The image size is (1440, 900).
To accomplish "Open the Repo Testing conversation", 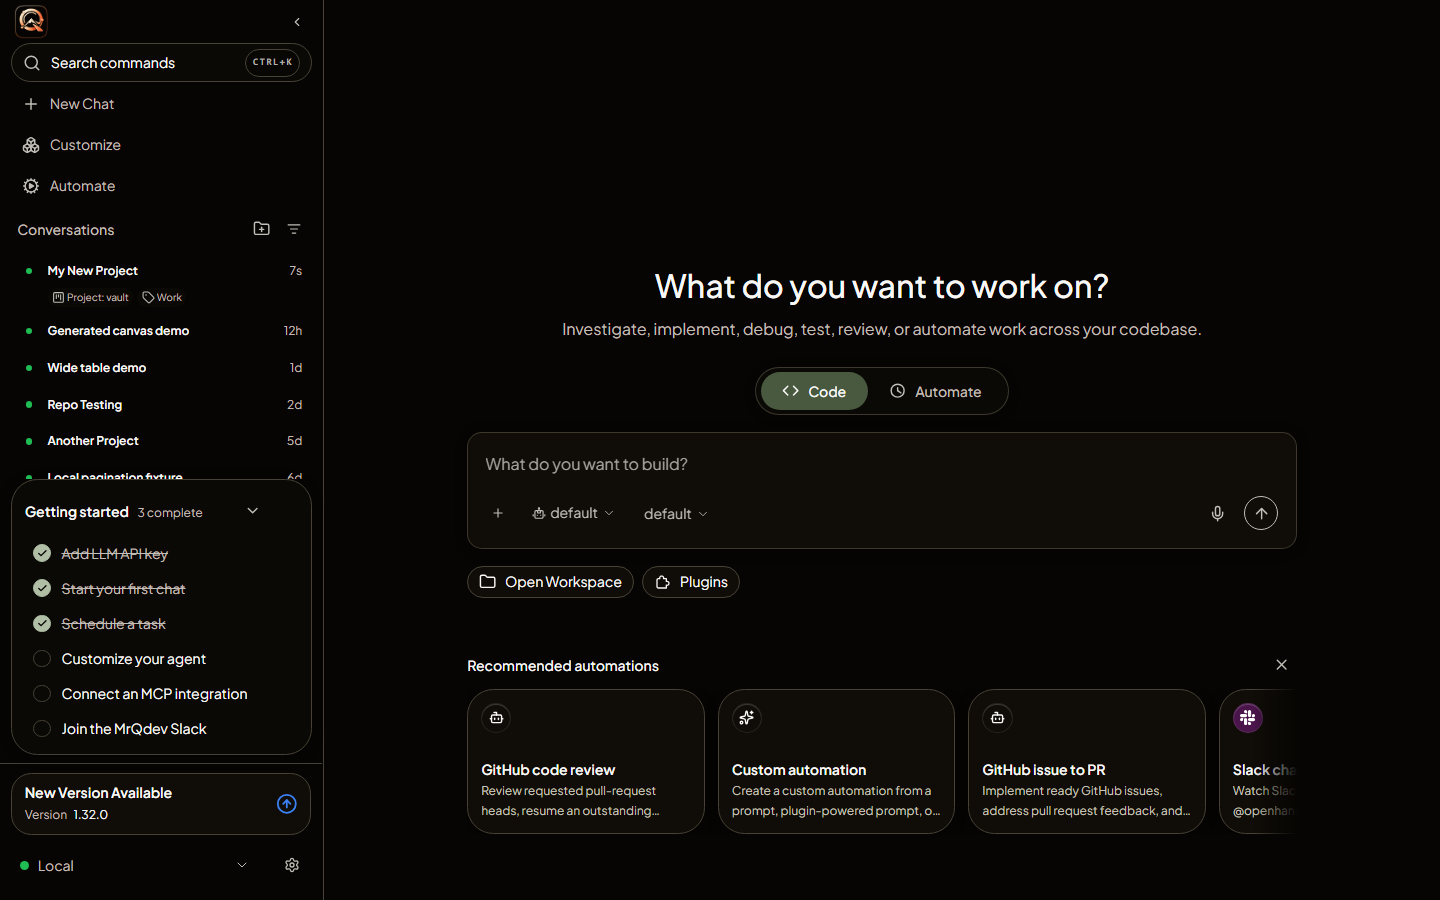I will (162, 405).
